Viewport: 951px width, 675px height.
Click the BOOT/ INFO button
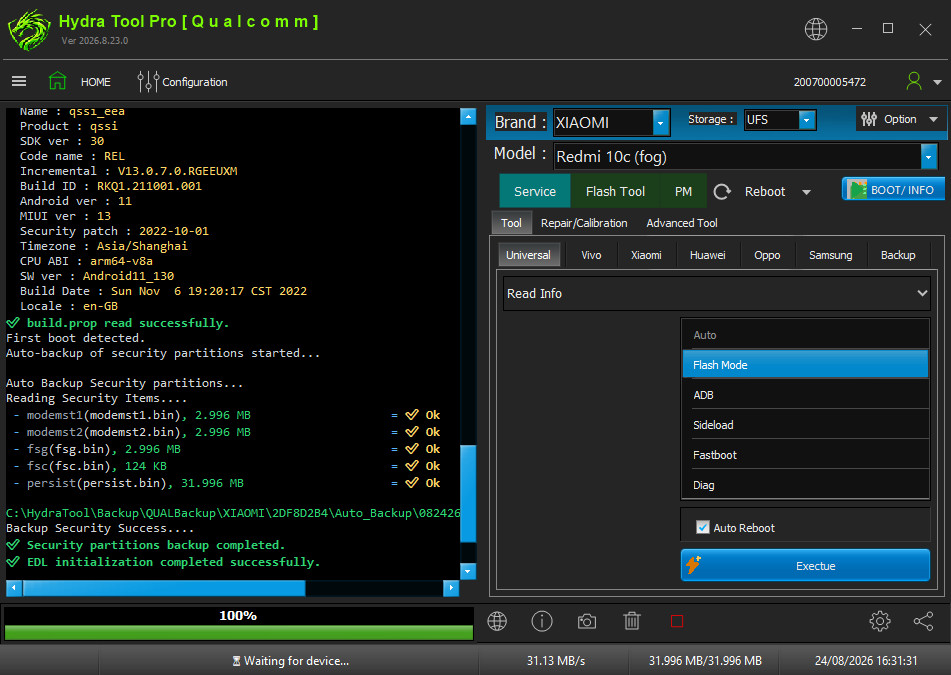pos(893,190)
